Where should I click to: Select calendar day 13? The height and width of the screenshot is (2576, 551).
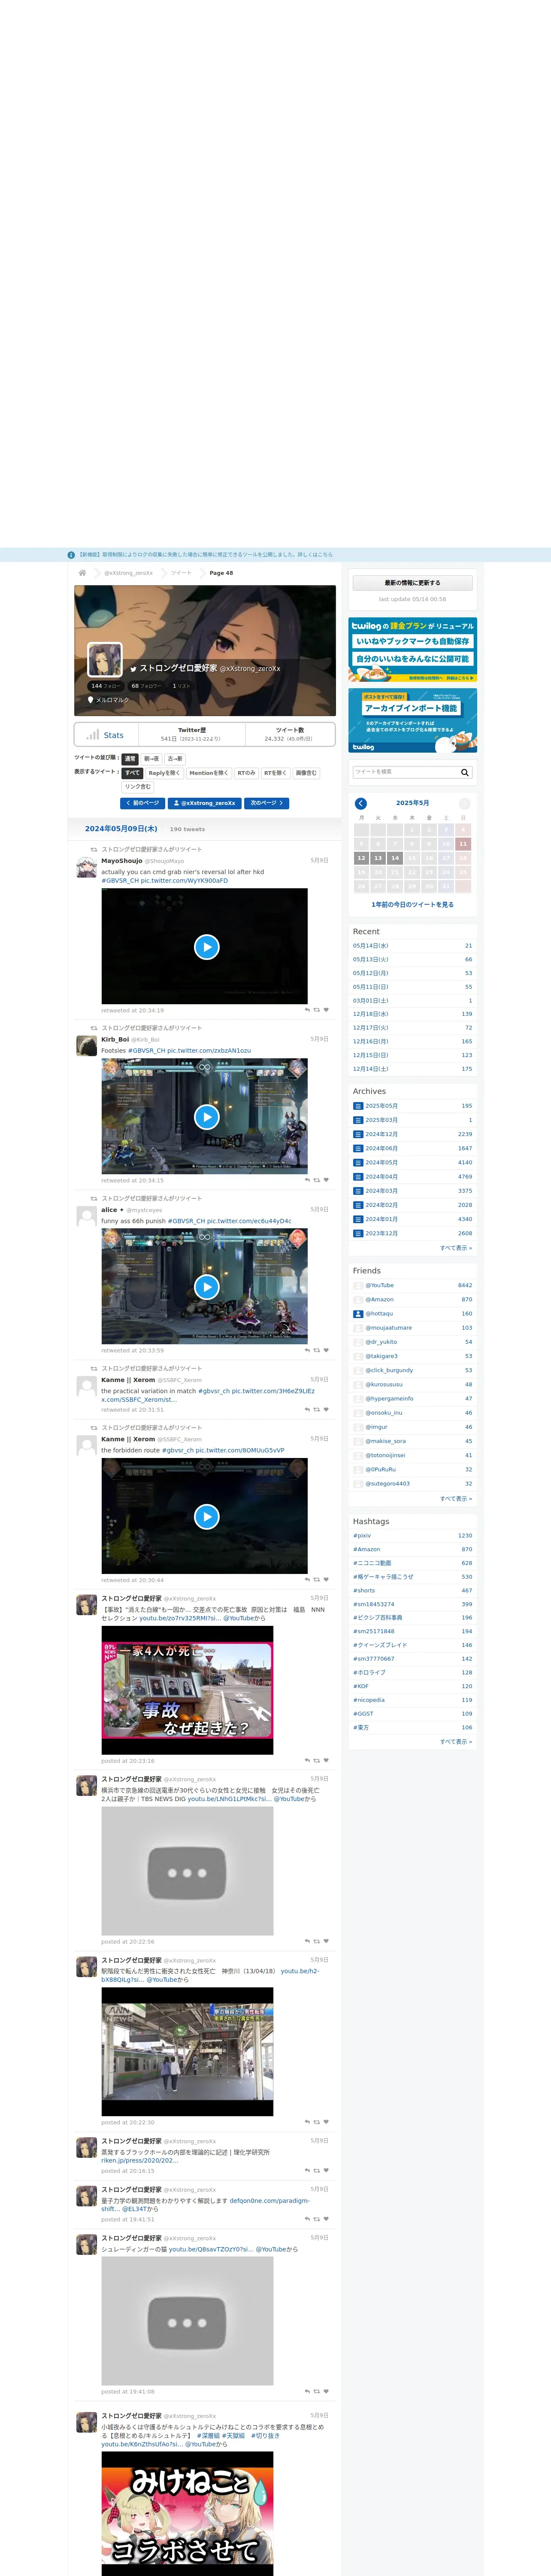click(378, 858)
